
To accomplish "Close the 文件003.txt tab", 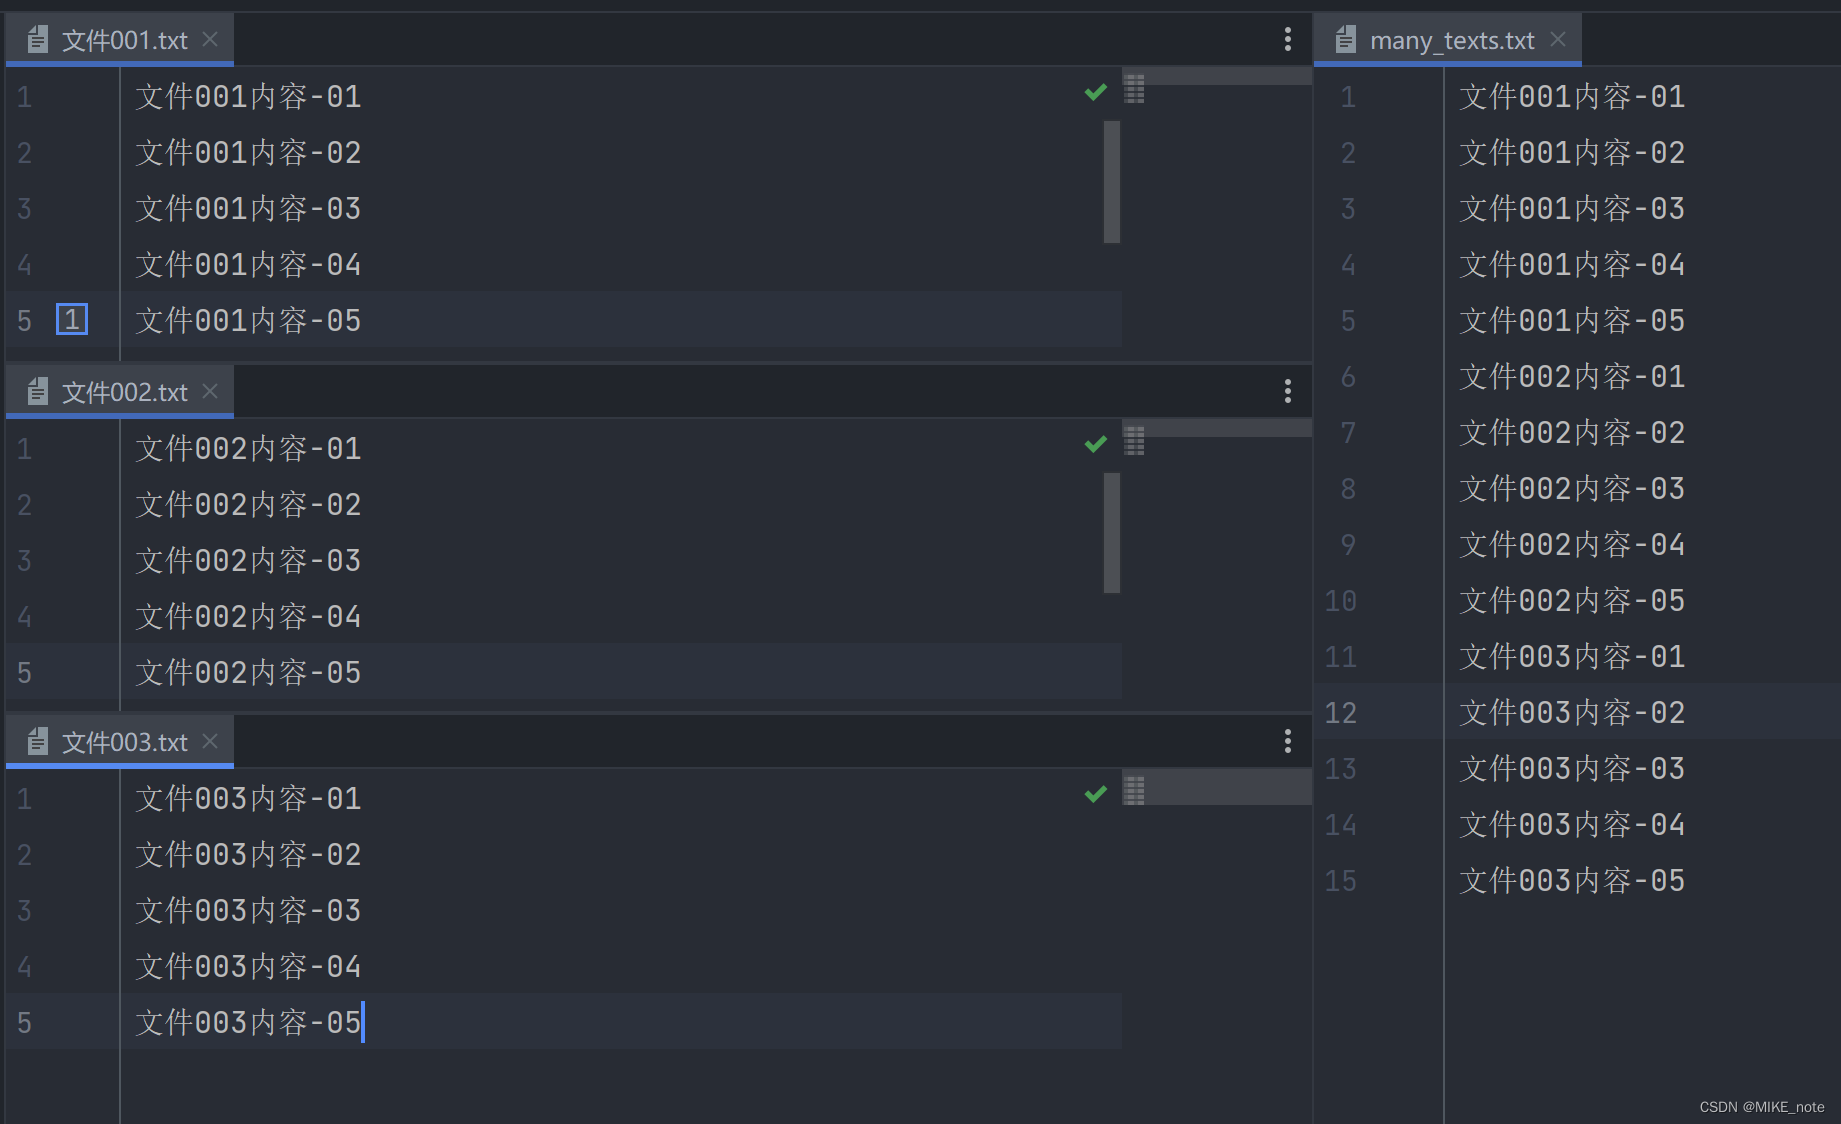I will 210,741.
